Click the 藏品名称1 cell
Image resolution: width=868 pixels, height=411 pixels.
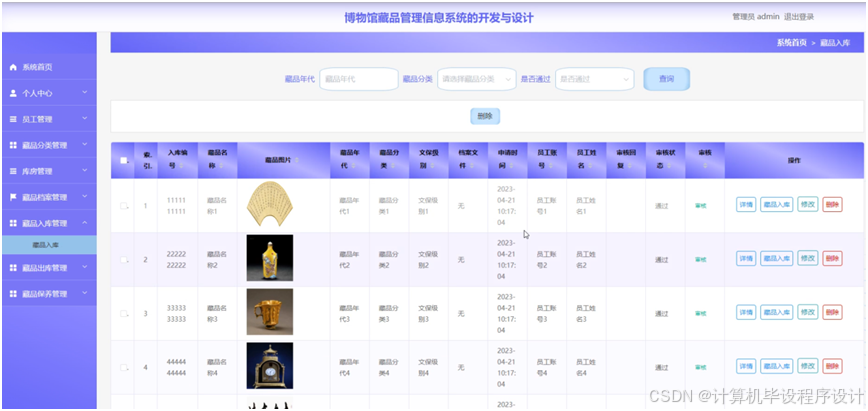click(x=217, y=206)
